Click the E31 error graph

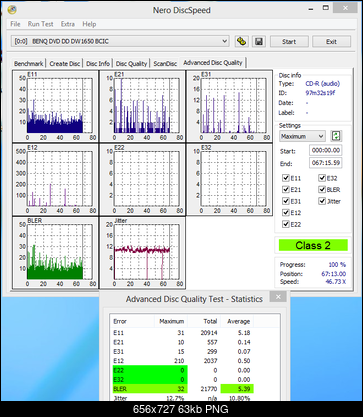229,106
